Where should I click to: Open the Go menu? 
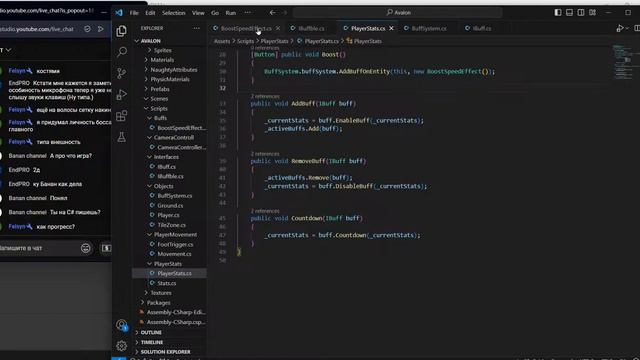pyautogui.click(x=215, y=13)
